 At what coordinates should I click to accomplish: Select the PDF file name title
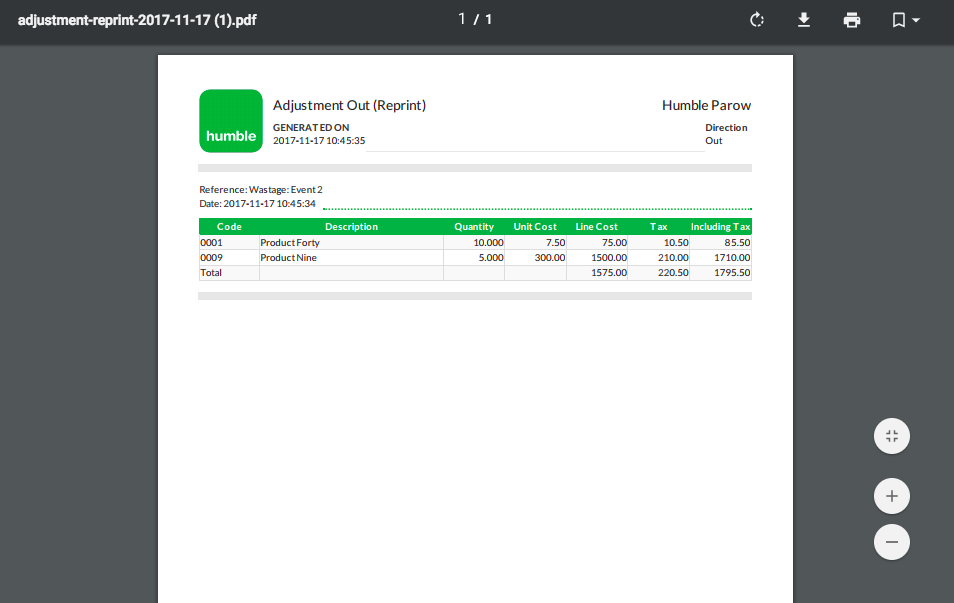[137, 20]
